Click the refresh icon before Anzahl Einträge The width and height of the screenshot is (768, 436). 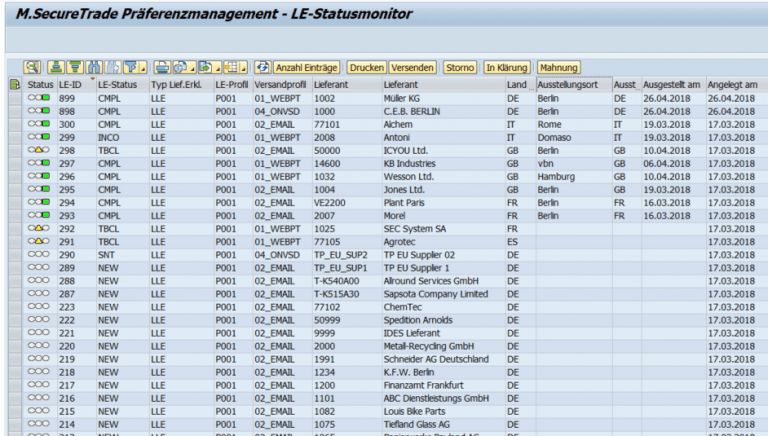pyautogui.click(x=263, y=67)
